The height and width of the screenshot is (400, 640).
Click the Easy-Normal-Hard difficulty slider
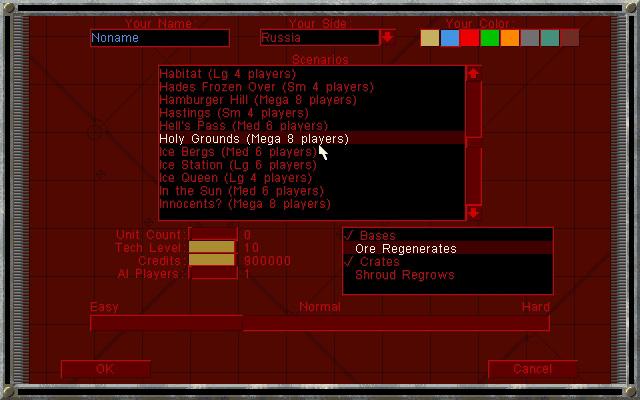click(320, 323)
